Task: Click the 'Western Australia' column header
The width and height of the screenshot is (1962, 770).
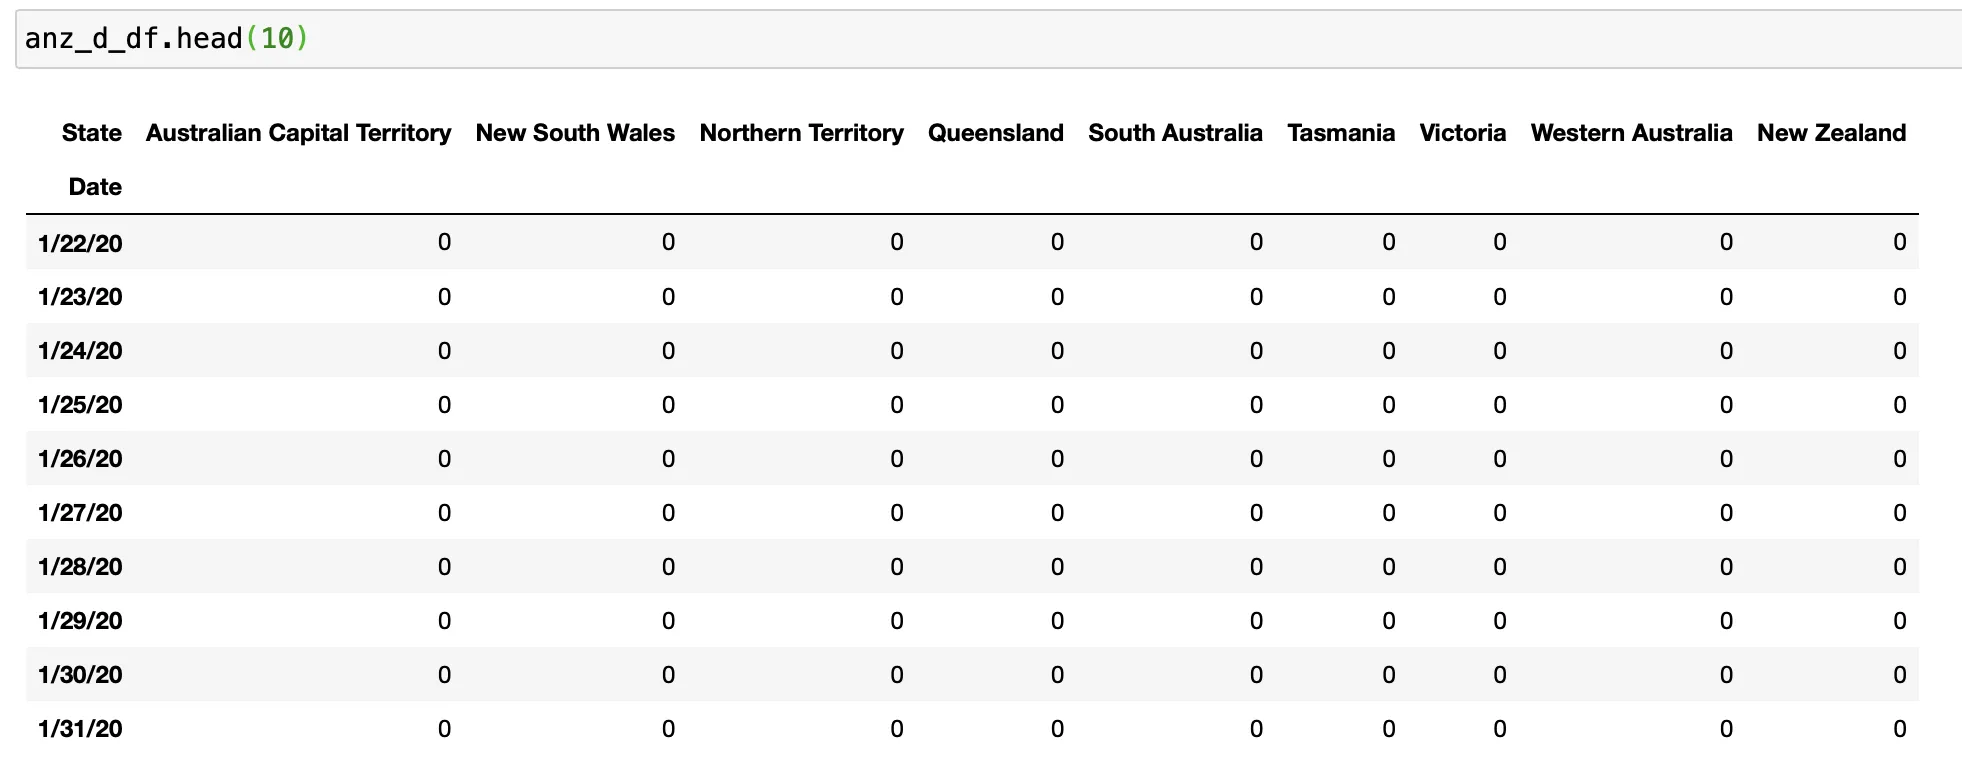Action: [x=1631, y=133]
